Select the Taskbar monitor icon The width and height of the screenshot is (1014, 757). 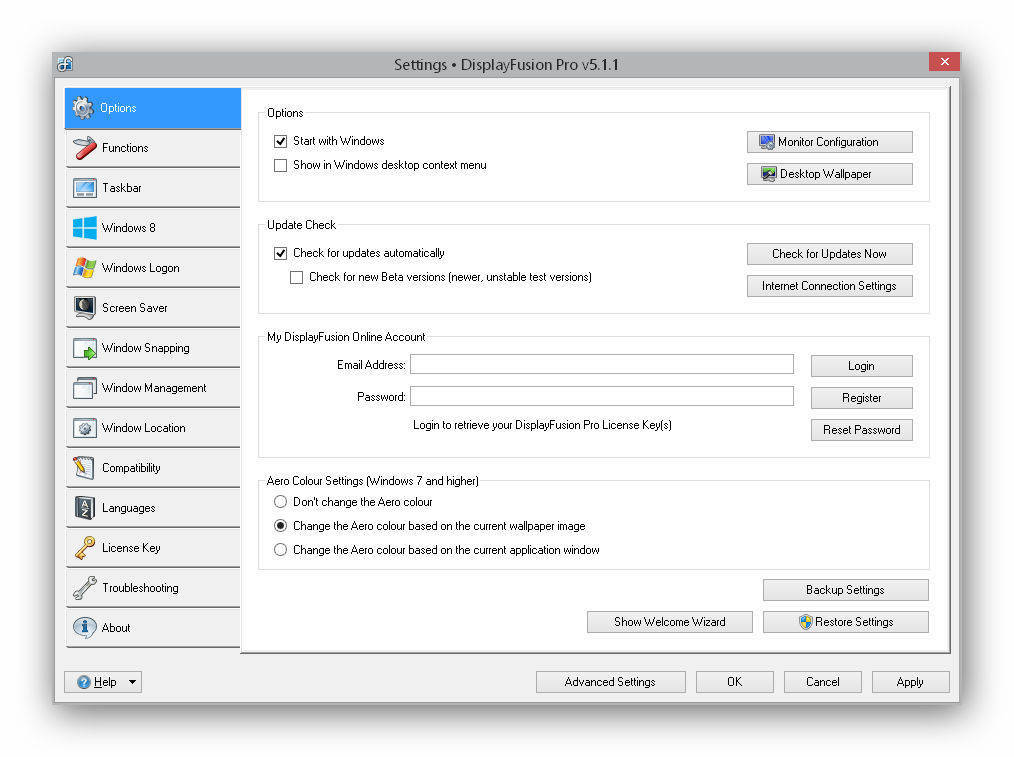pos(85,188)
